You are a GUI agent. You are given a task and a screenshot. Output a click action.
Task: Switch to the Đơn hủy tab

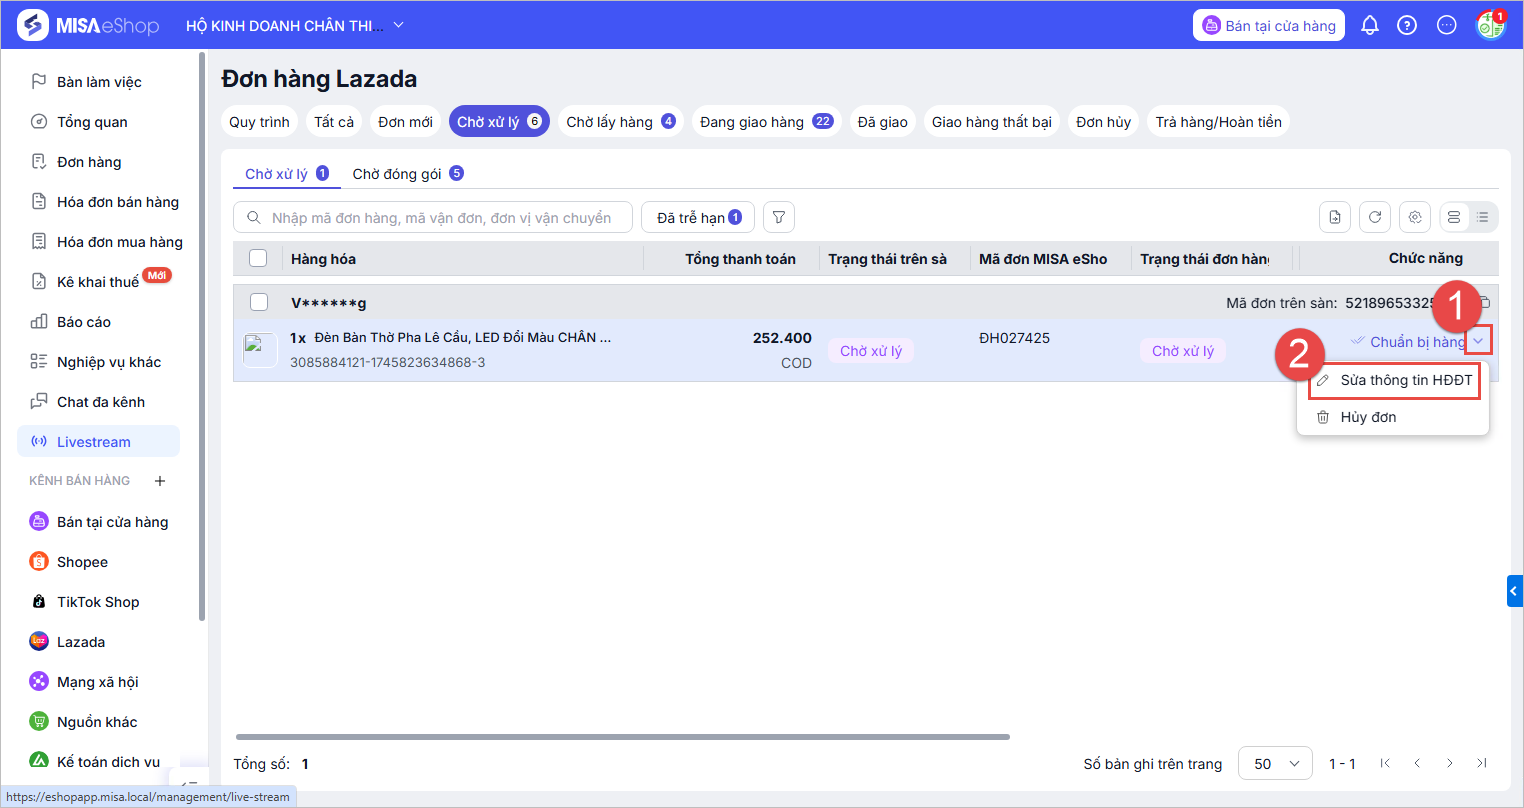pos(1104,122)
